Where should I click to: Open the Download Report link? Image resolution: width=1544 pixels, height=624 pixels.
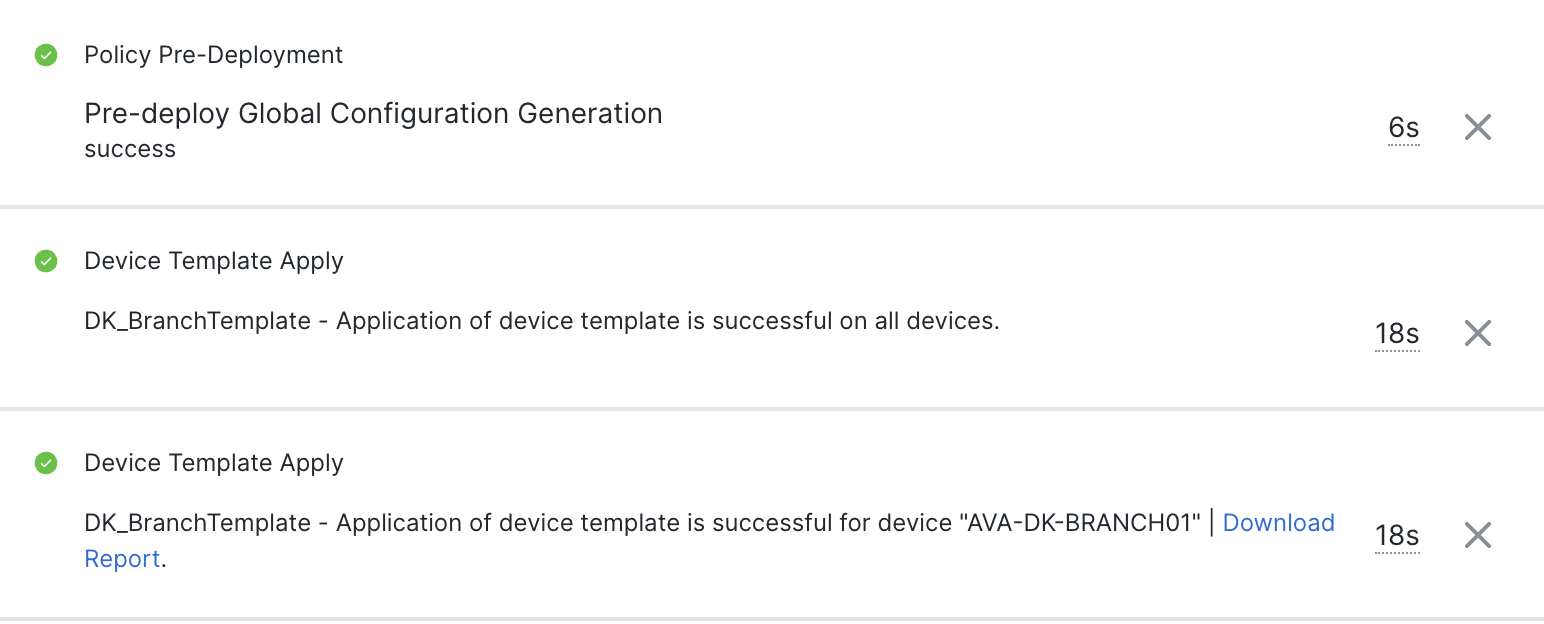[1278, 522]
